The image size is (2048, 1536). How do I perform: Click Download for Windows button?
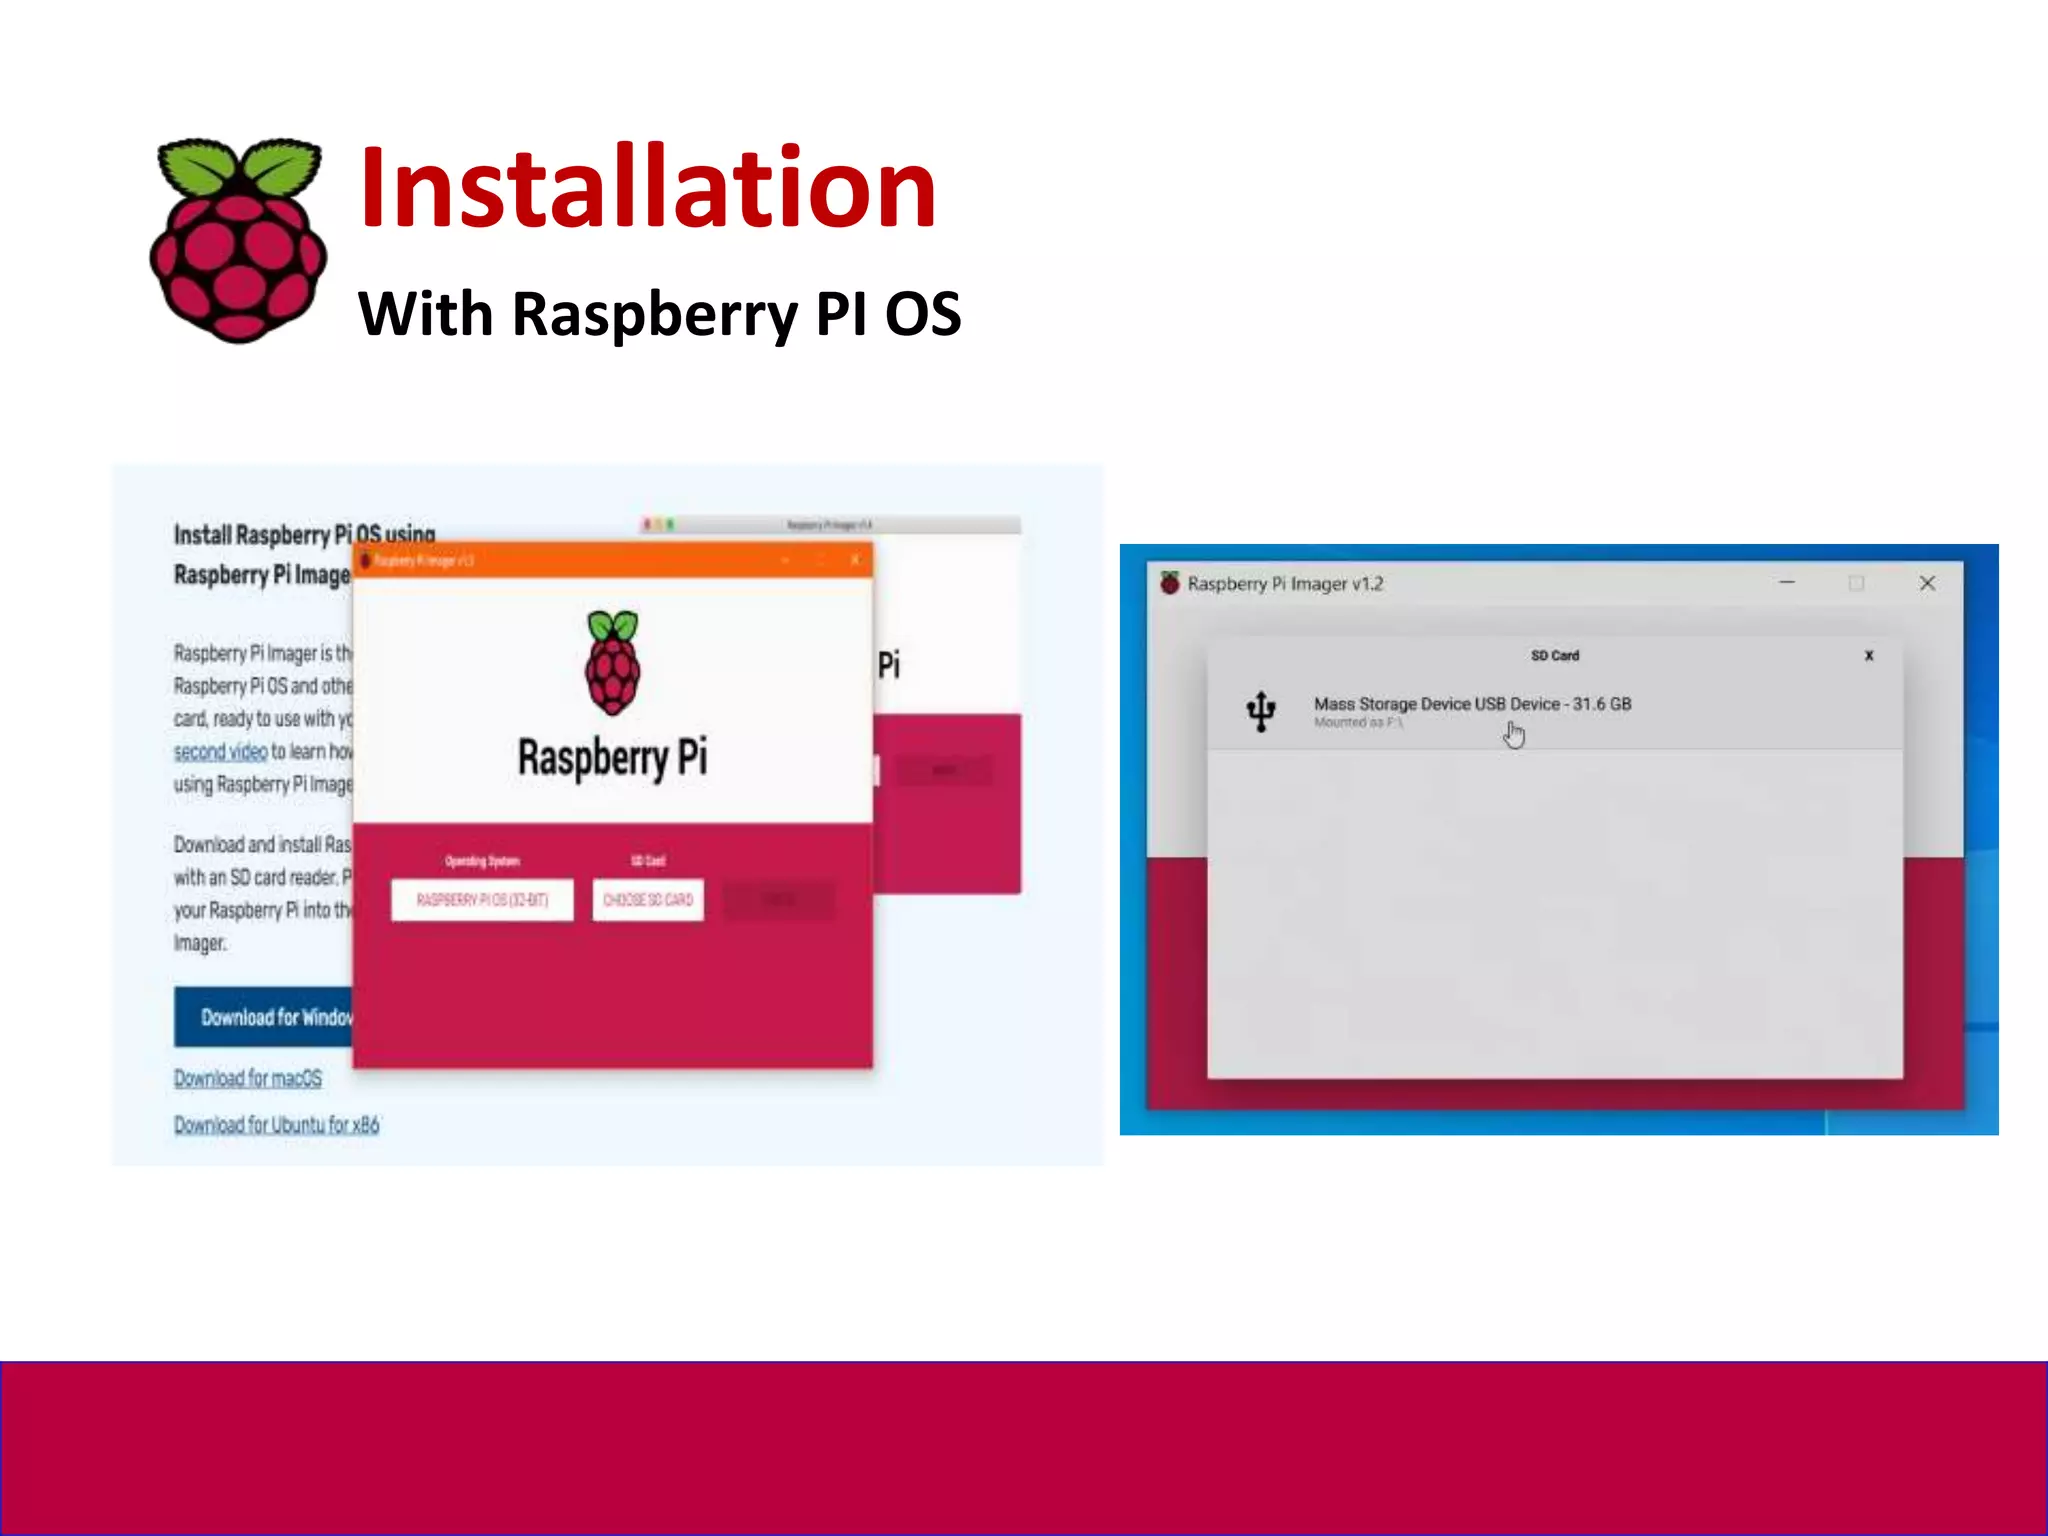264,1017
